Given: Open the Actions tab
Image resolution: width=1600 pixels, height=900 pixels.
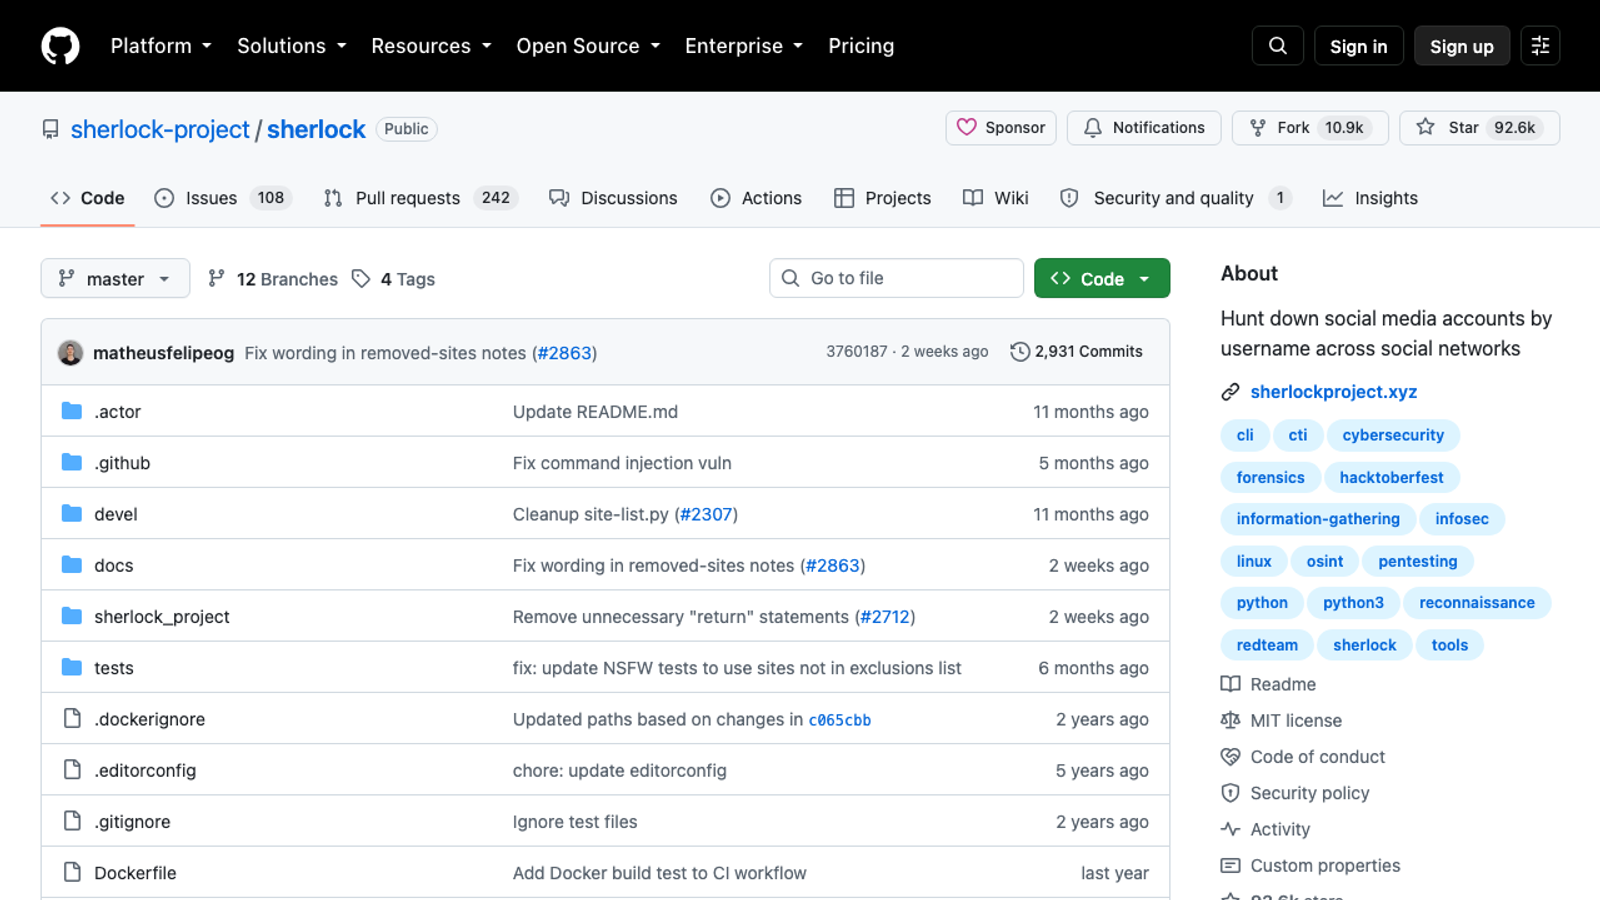Looking at the screenshot, I should pyautogui.click(x=756, y=198).
